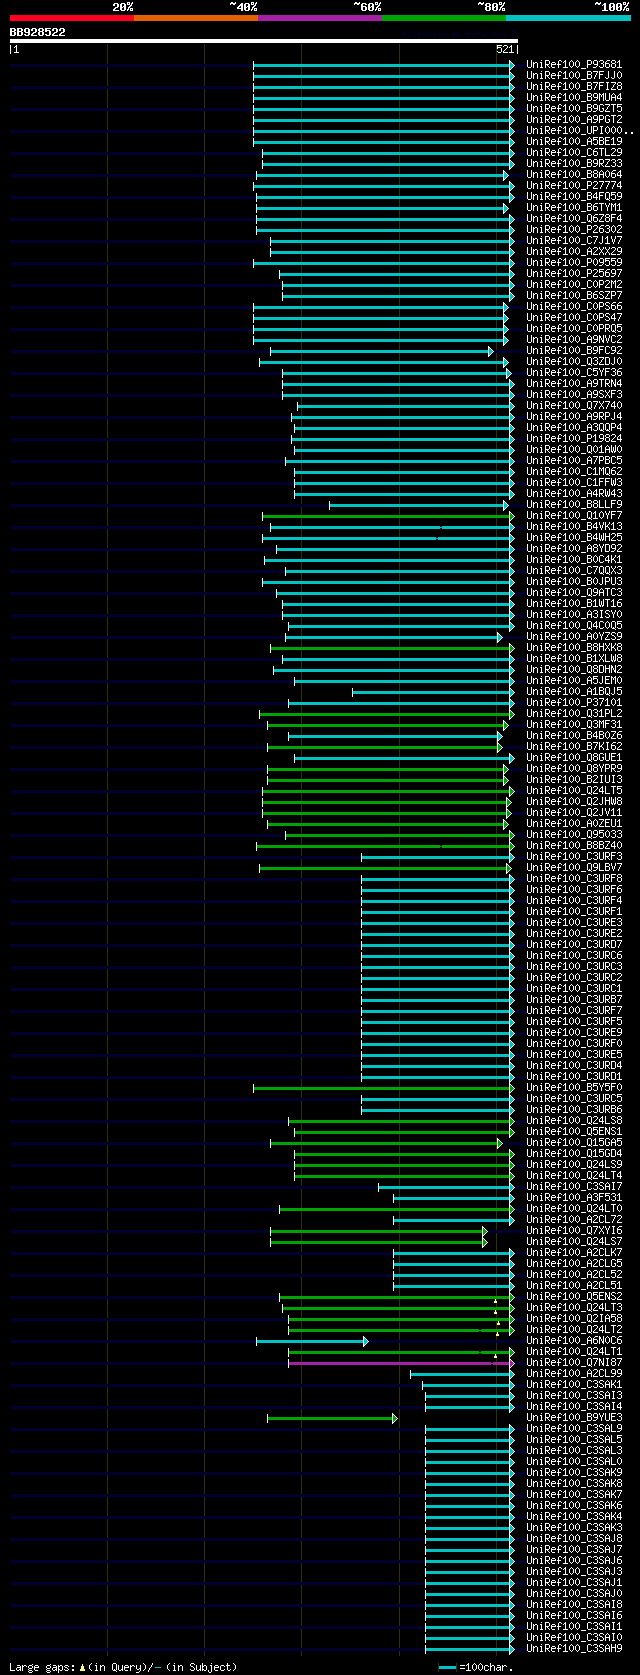Select the UniRef100_A0YZS9 row label
The image size is (640, 1675).
click(x=574, y=637)
